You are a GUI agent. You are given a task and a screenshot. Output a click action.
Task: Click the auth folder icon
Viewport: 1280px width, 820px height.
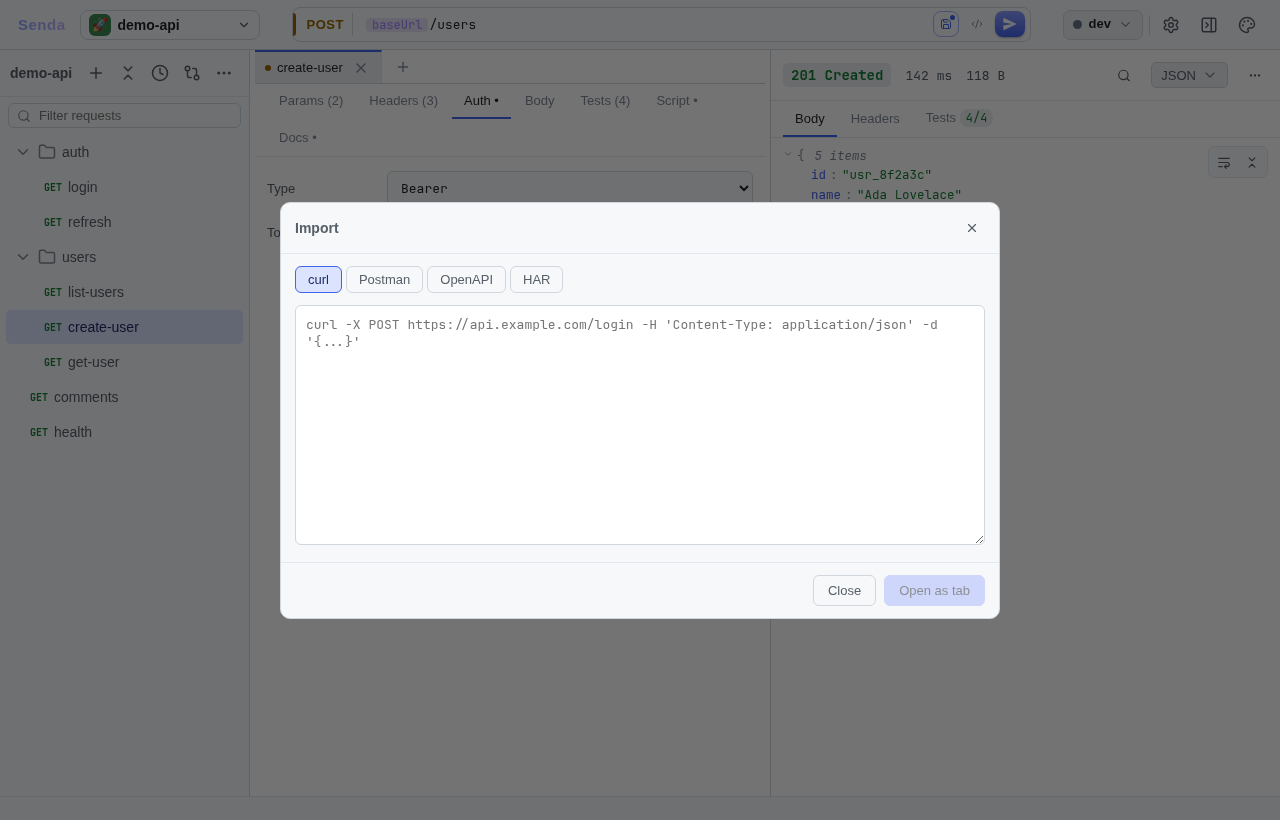(x=47, y=152)
